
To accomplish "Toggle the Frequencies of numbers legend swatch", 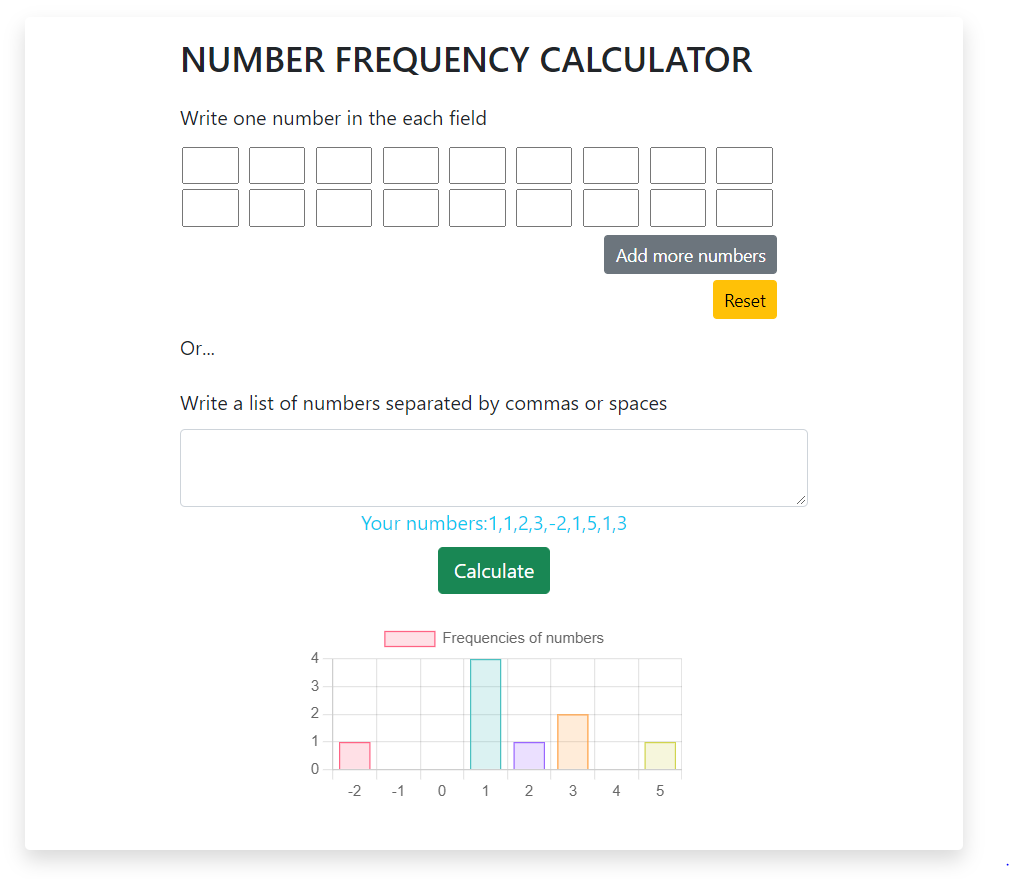I will [x=409, y=639].
